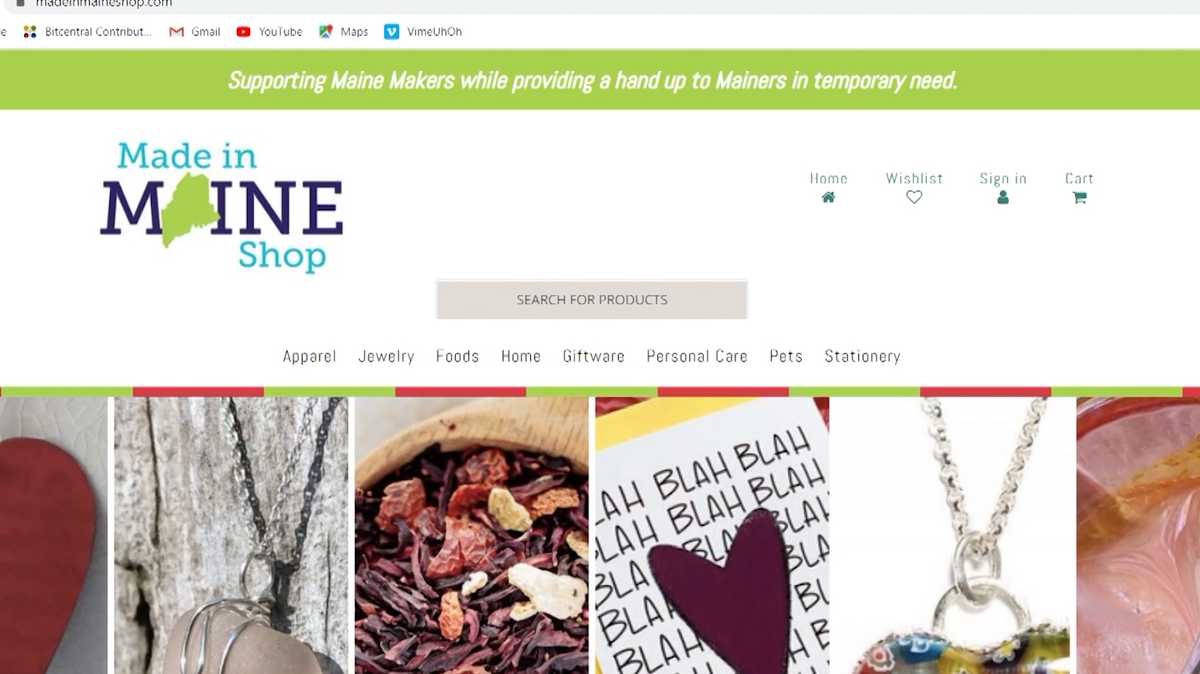Focus the Search for Products field
The image size is (1200, 674).
[592, 300]
